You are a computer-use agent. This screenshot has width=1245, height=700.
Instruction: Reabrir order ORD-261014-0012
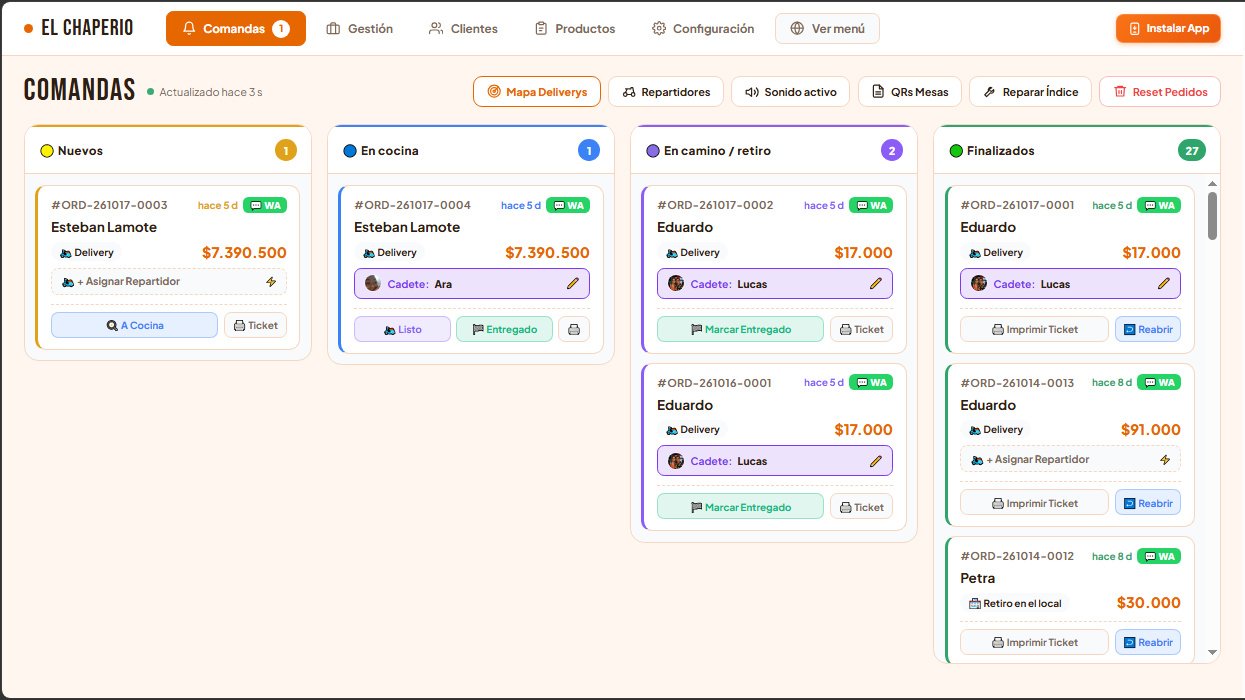(1148, 642)
